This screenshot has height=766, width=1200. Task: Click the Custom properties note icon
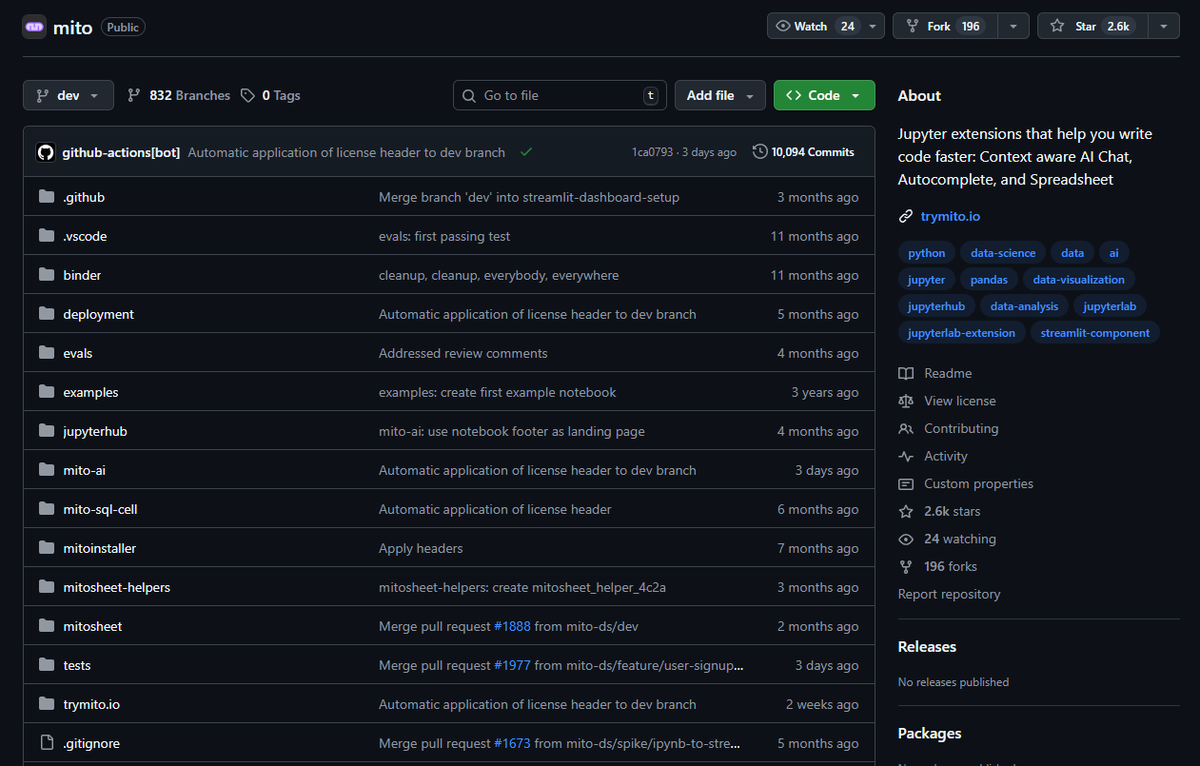pos(906,484)
